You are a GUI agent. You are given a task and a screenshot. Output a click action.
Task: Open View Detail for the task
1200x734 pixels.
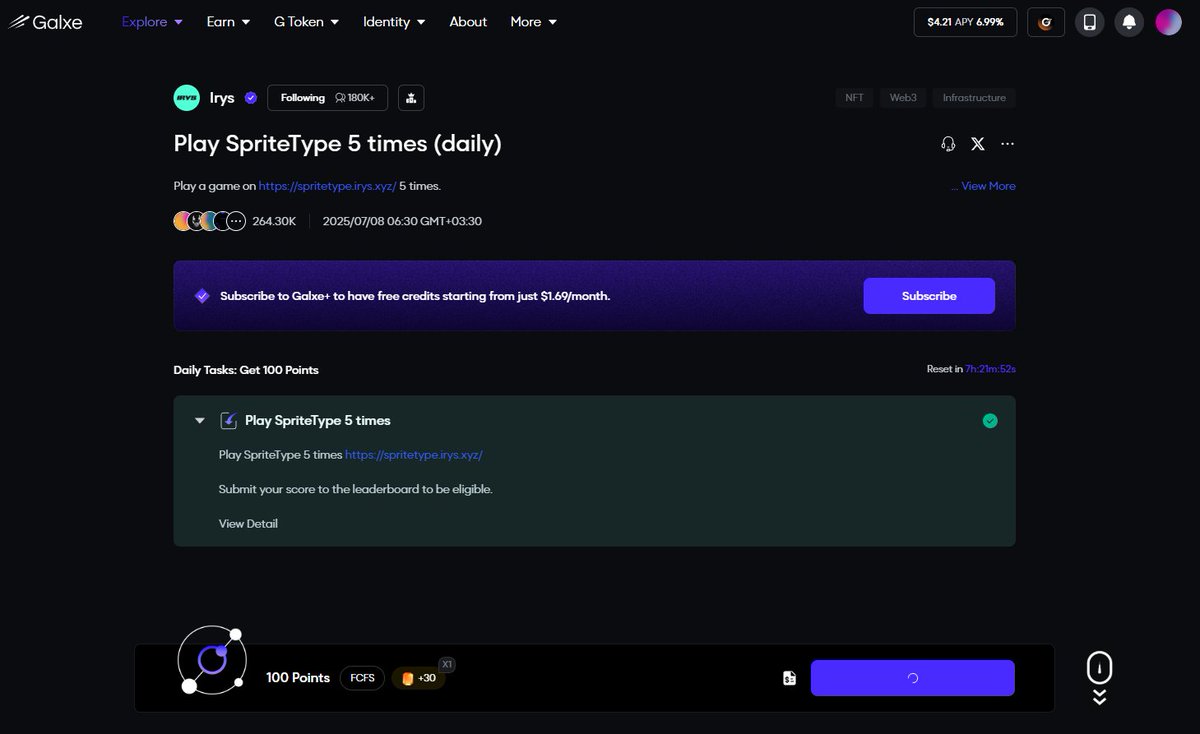pyautogui.click(x=248, y=524)
